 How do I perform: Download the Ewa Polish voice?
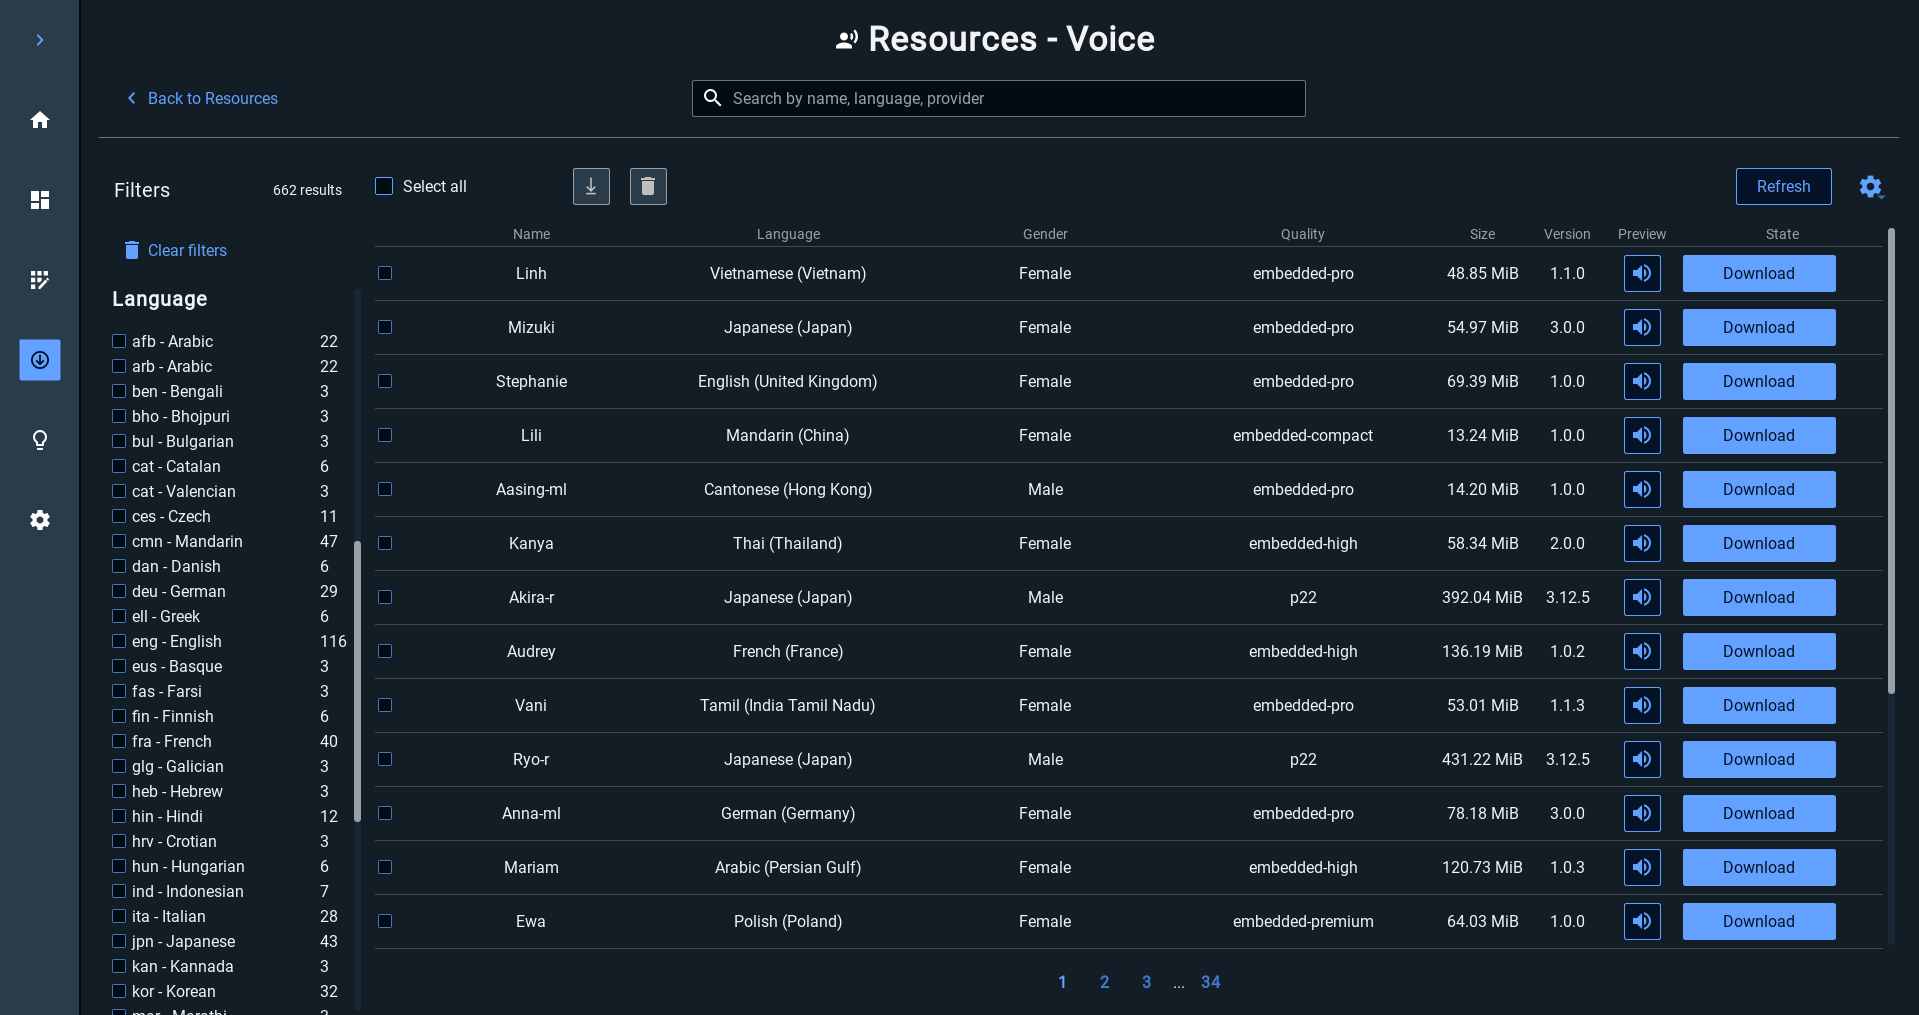pyautogui.click(x=1759, y=921)
